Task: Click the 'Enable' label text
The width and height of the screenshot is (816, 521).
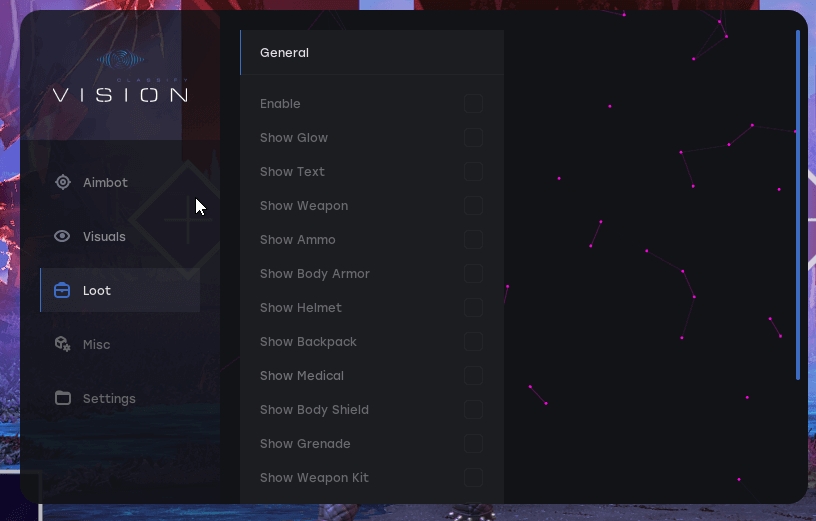Action: pos(280,104)
